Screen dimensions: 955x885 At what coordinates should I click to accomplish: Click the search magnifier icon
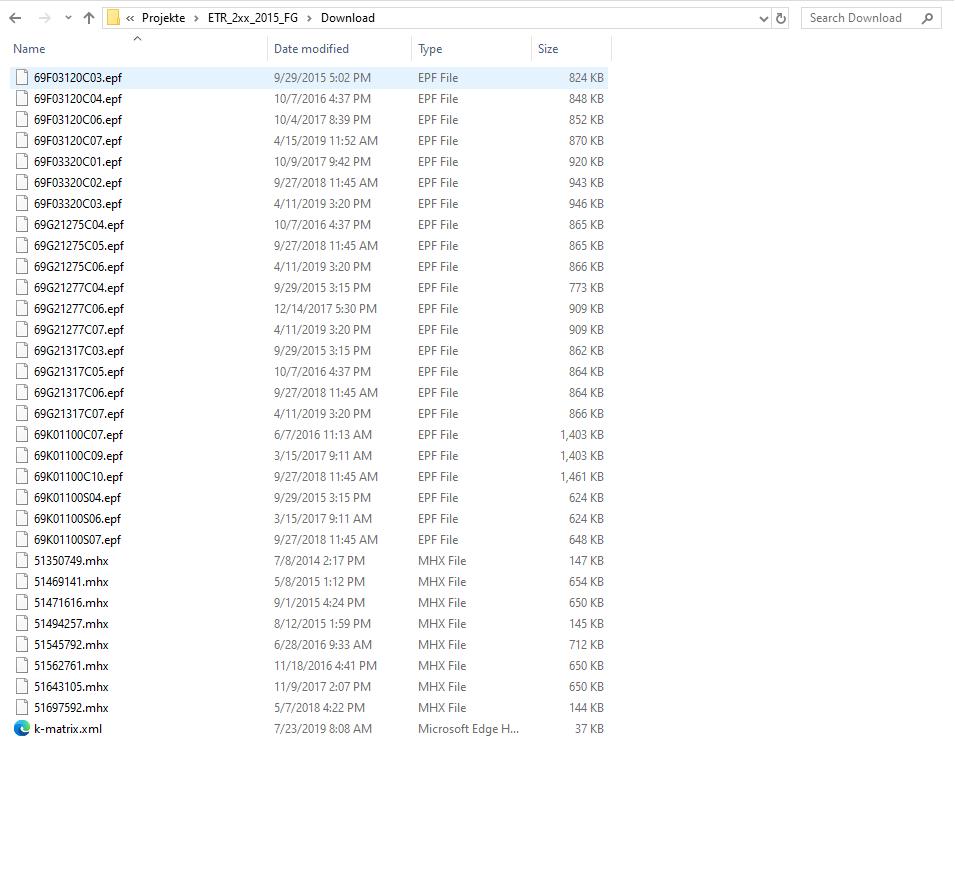pyautogui.click(x=927, y=18)
